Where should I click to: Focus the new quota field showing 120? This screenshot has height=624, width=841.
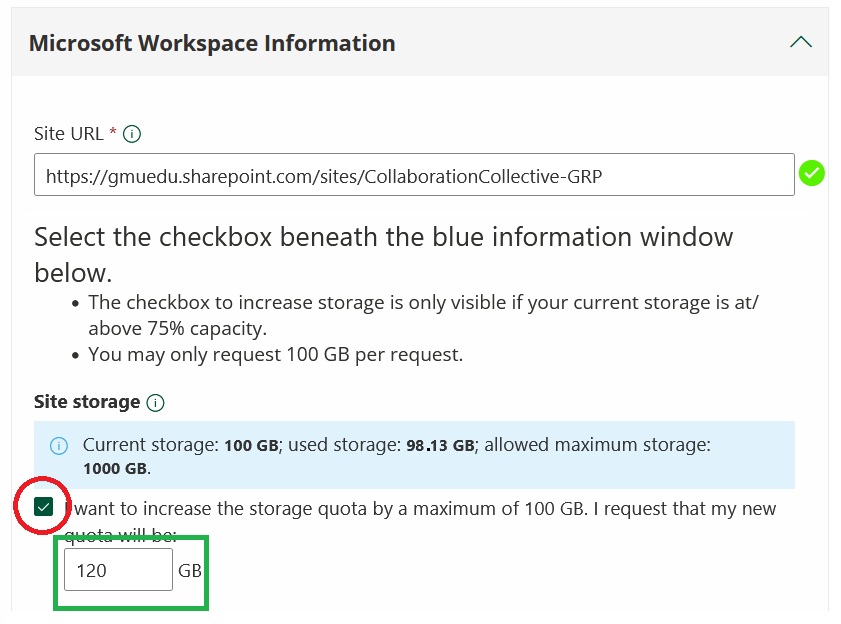pyautogui.click(x=118, y=570)
